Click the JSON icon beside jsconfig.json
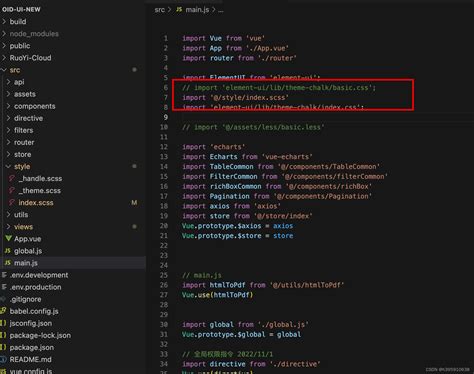The width and height of the screenshot is (474, 374). click(x=3, y=323)
